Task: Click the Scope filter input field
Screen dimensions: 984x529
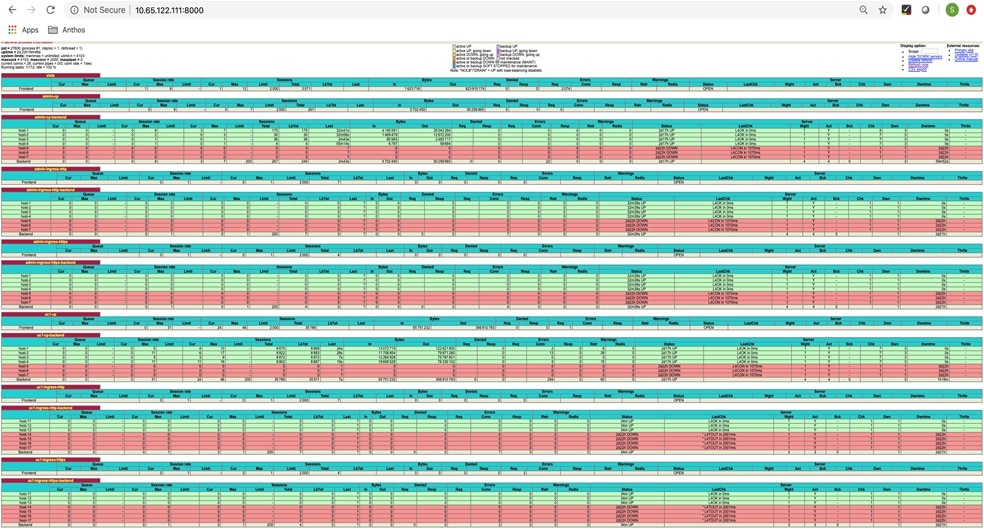Action: (x=929, y=51)
